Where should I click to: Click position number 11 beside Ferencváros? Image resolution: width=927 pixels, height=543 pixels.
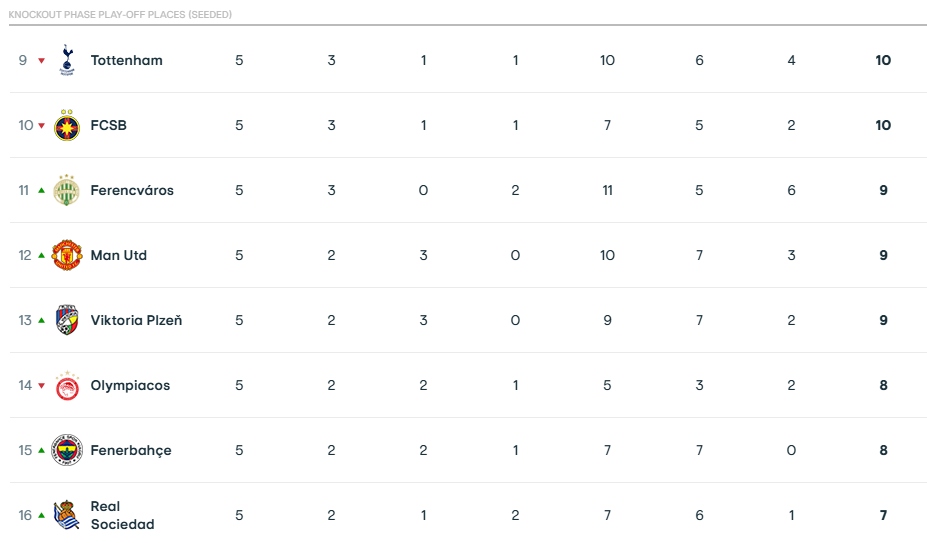coord(24,190)
